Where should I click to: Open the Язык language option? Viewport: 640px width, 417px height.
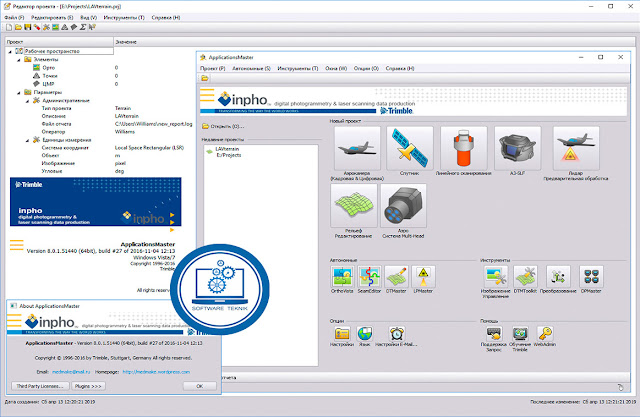364,333
